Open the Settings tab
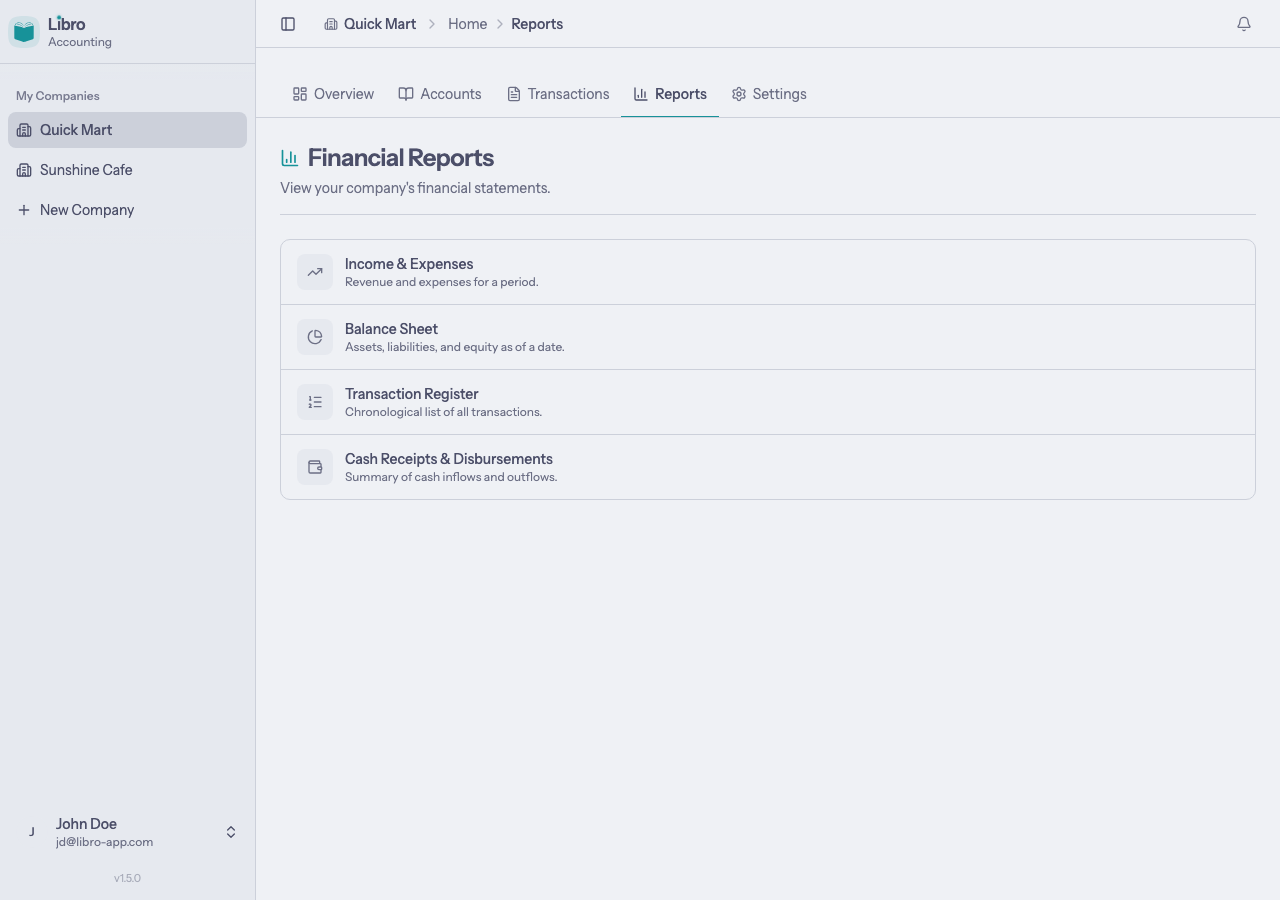Screen dimensions: 1280x900 769,93
